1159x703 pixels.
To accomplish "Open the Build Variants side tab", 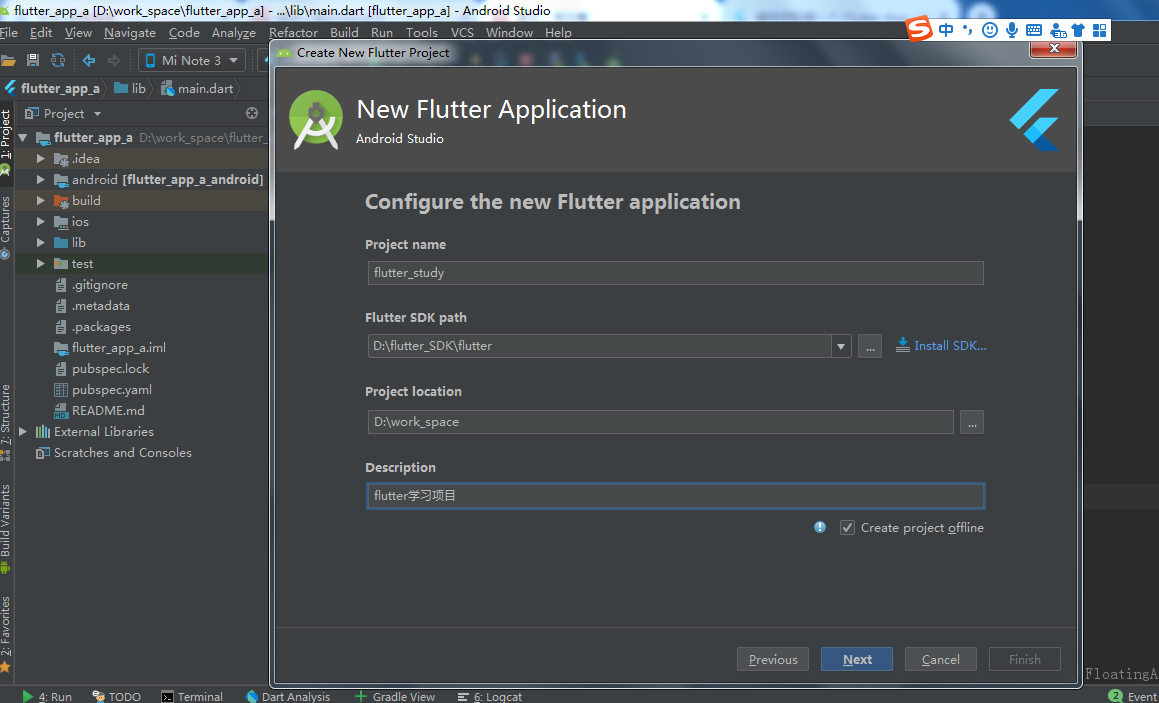I will point(6,529).
